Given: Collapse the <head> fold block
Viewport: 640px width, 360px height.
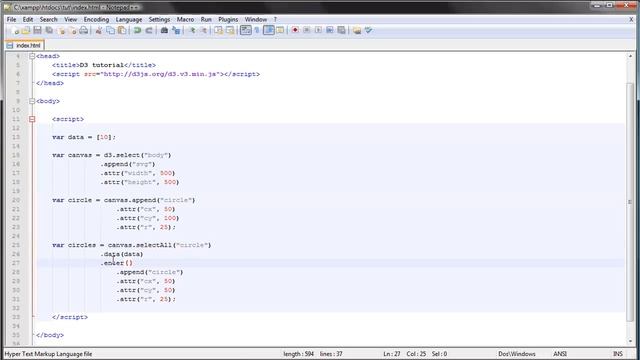Looking at the screenshot, I should [x=32, y=56].
